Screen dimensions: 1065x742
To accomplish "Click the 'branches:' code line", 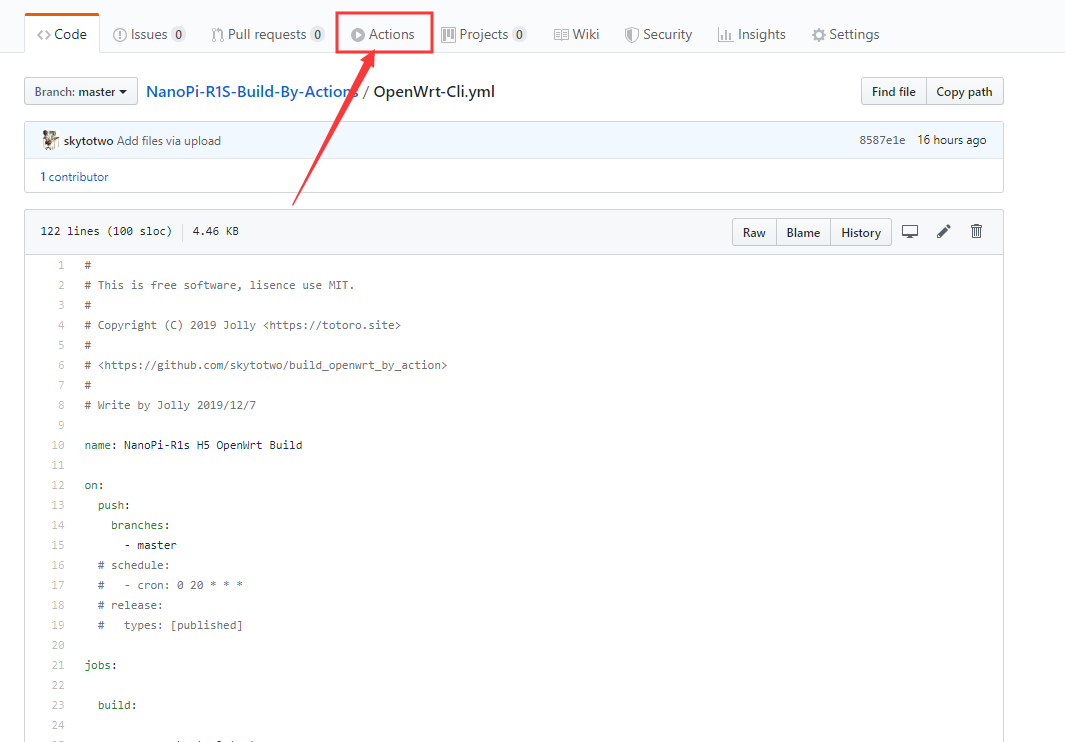I will (x=140, y=525).
